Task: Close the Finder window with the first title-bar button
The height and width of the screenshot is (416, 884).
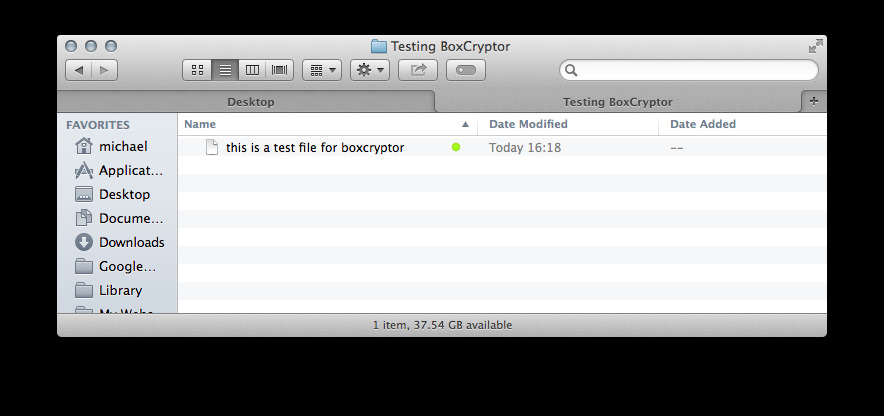Action: coord(70,46)
